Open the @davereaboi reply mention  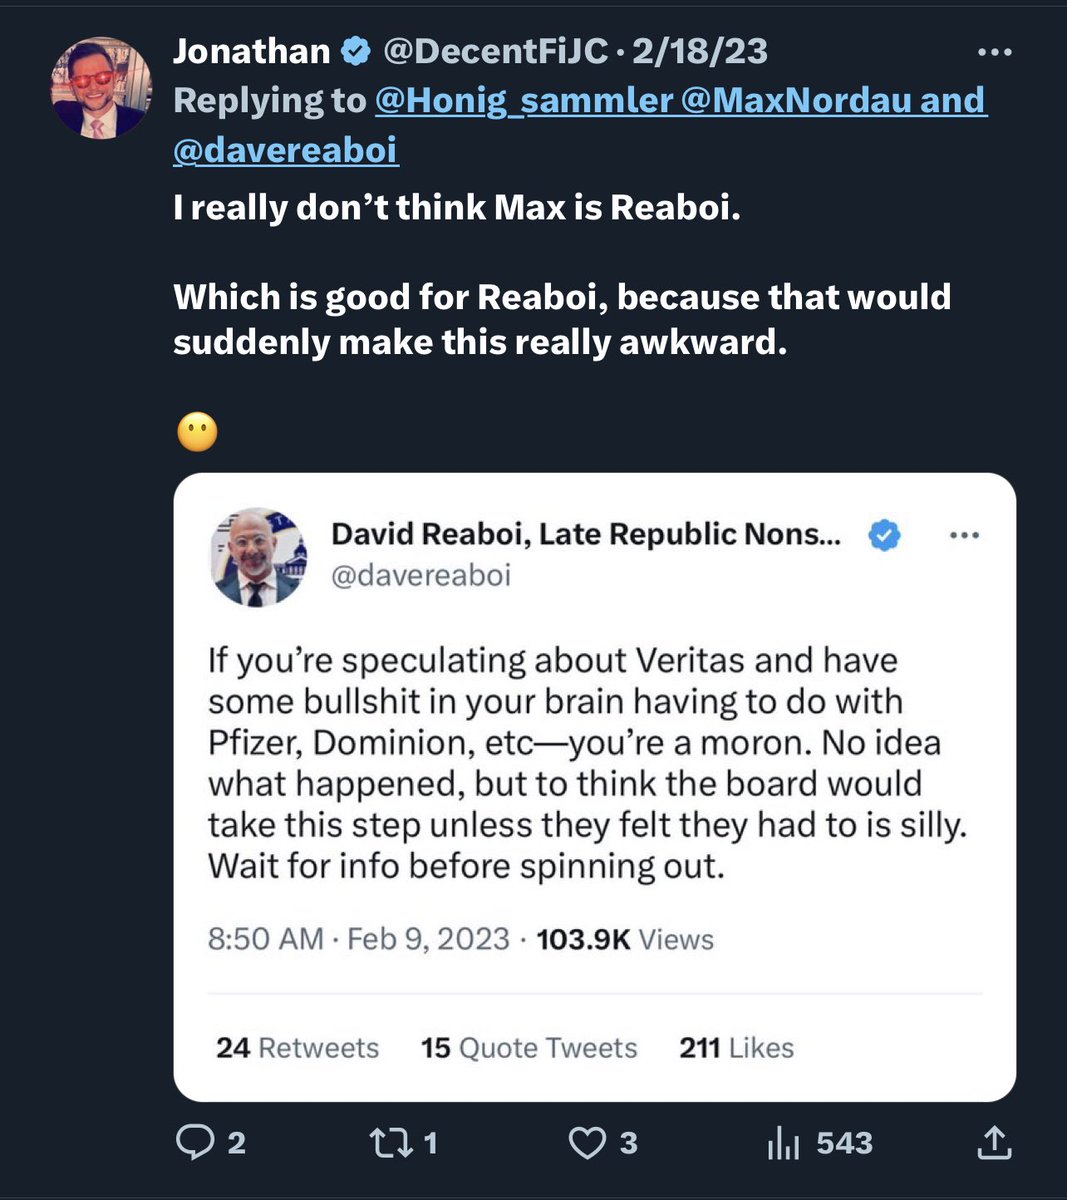(x=285, y=149)
